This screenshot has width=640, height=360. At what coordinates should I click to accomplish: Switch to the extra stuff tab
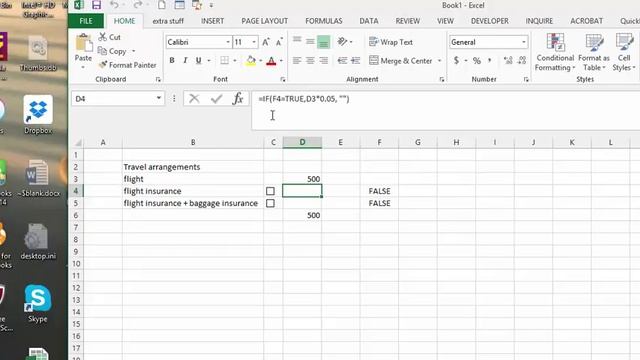click(x=168, y=21)
